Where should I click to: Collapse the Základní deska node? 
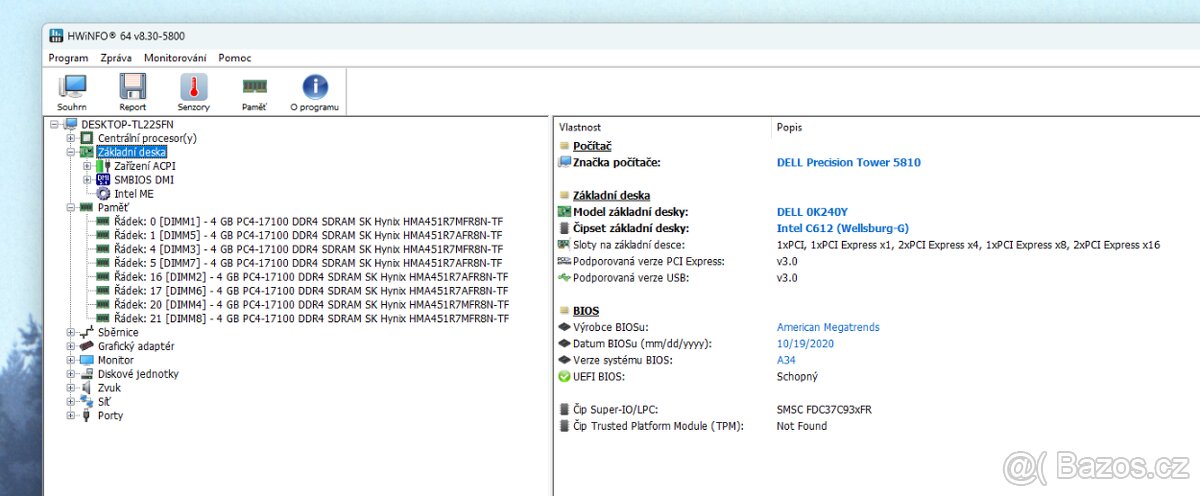pyautogui.click(x=71, y=152)
